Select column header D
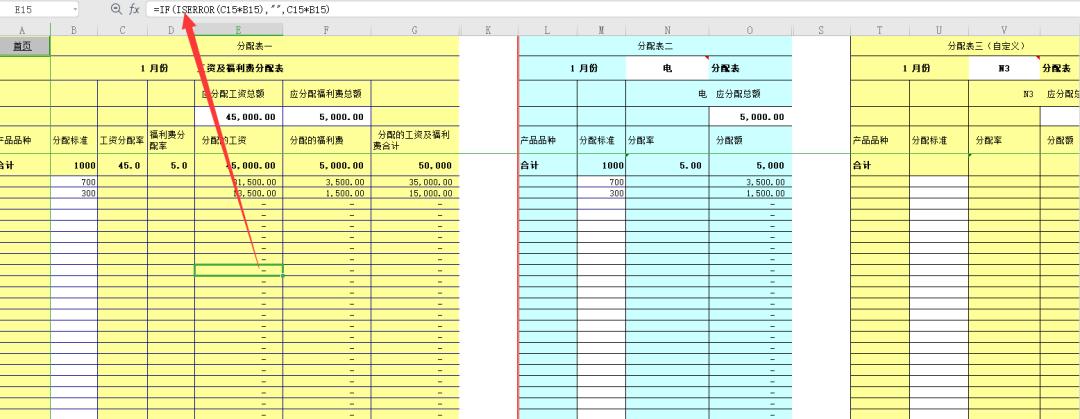1080x419 pixels. click(x=171, y=30)
